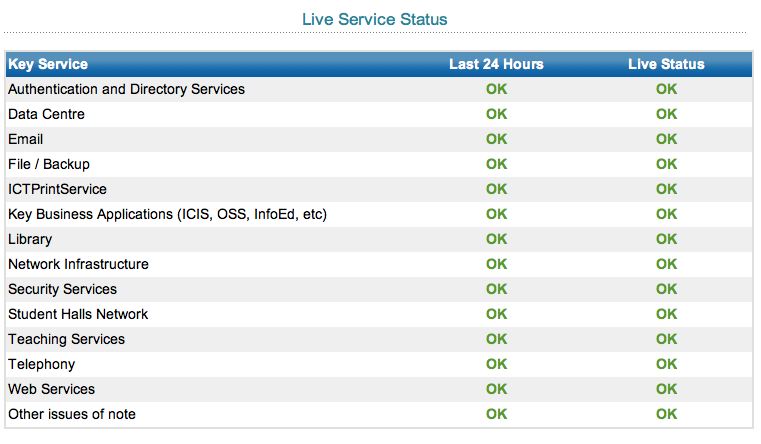The image size is (761, 444).
Task: Click Student Halls Network service
Action: pyautogui.click(x=78, y=314)
